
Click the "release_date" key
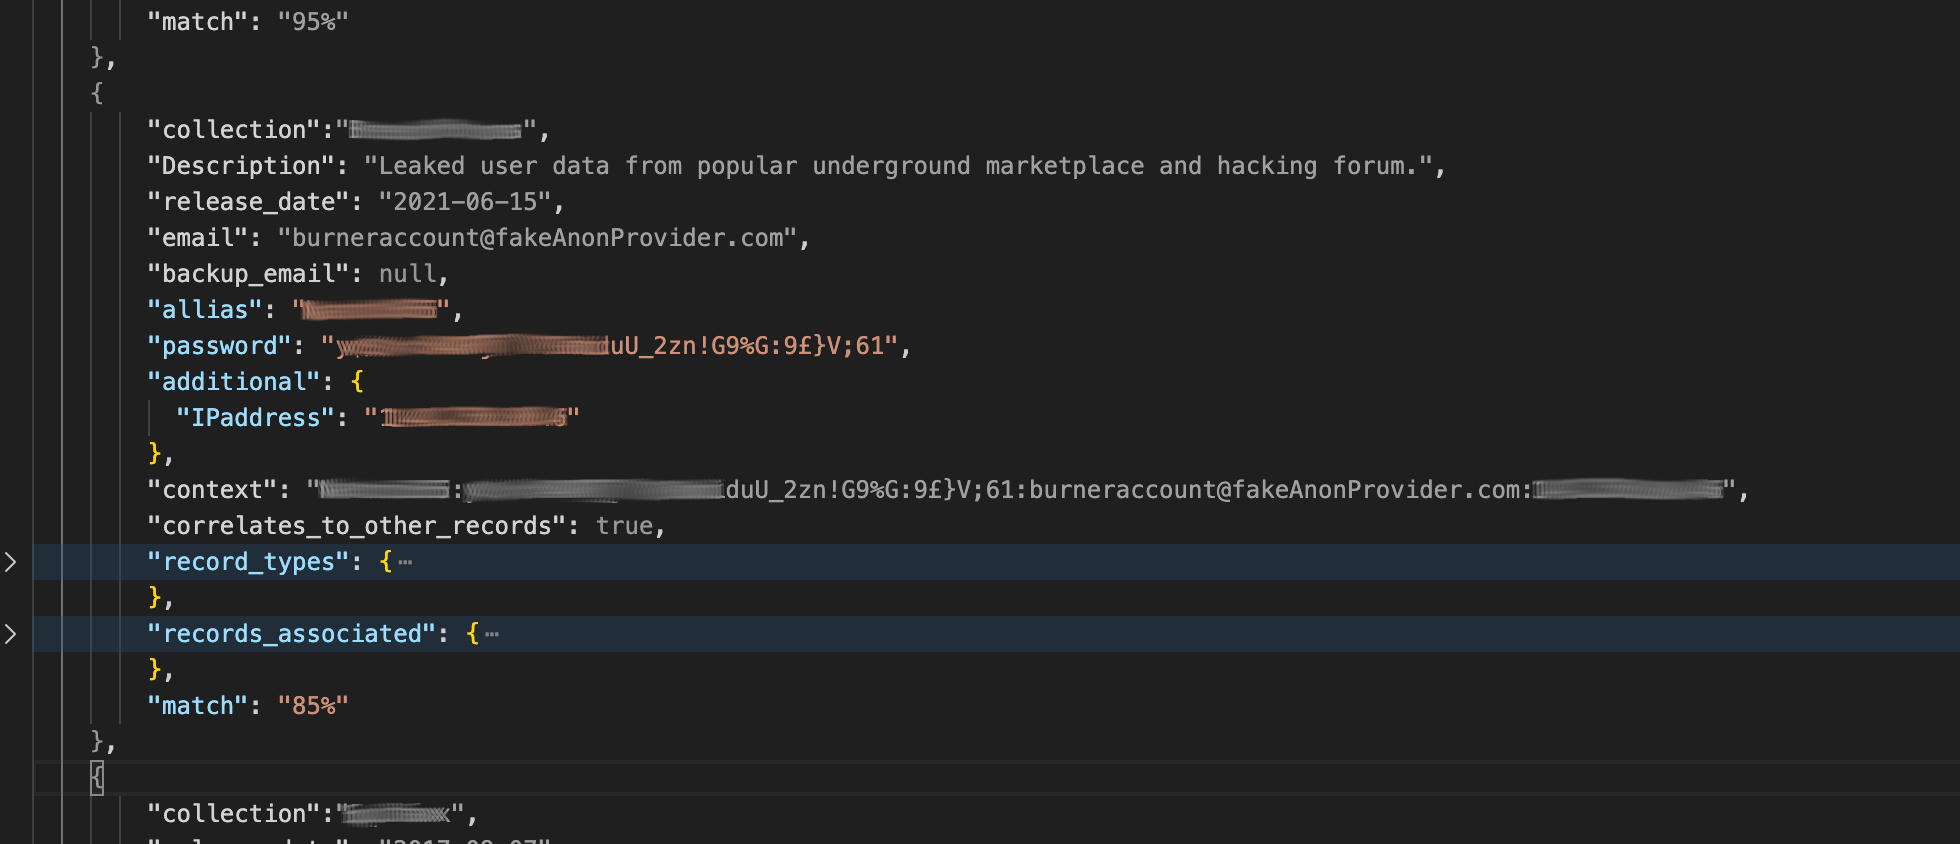click(248, 202)
